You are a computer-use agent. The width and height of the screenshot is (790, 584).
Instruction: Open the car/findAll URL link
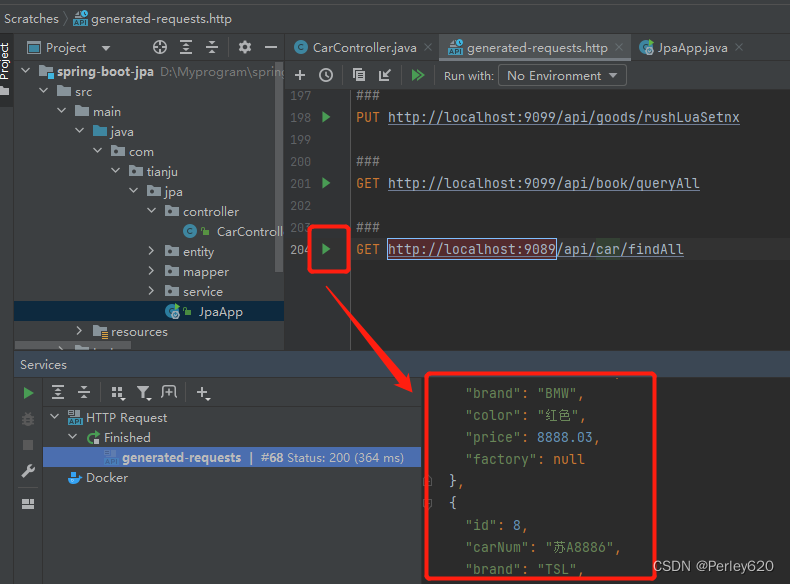coord(535,249)
